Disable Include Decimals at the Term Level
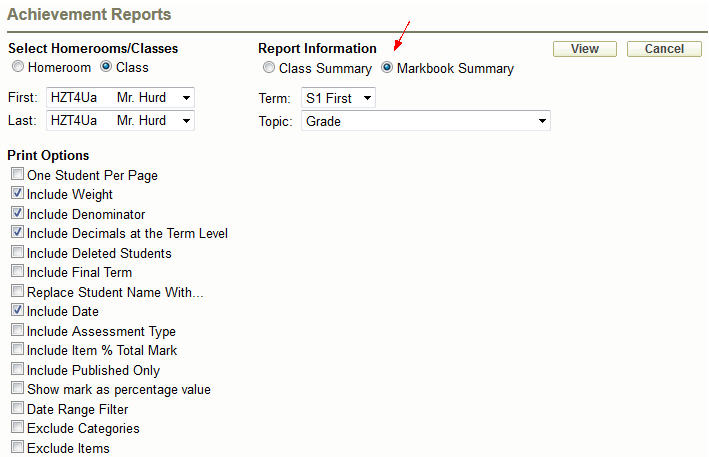Screen dimensions: 709x457 click(18, 234)
